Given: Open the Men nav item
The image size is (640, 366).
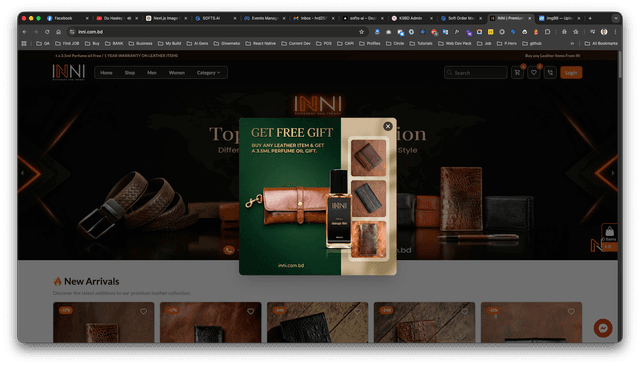Looking at the screenshot, I should (152, 73).
